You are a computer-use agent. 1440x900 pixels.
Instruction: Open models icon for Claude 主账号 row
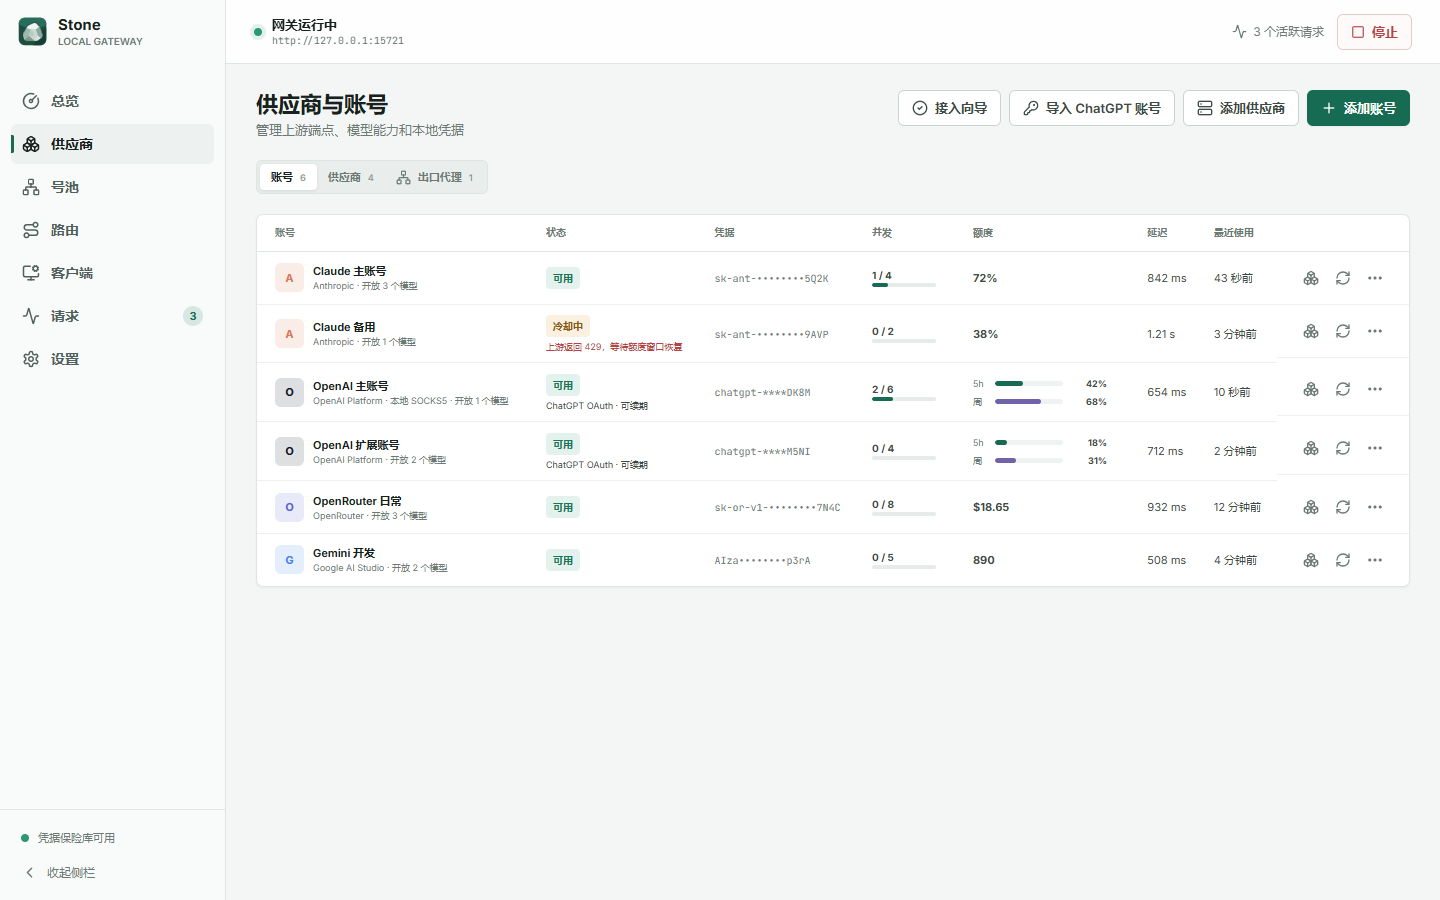1311,278
